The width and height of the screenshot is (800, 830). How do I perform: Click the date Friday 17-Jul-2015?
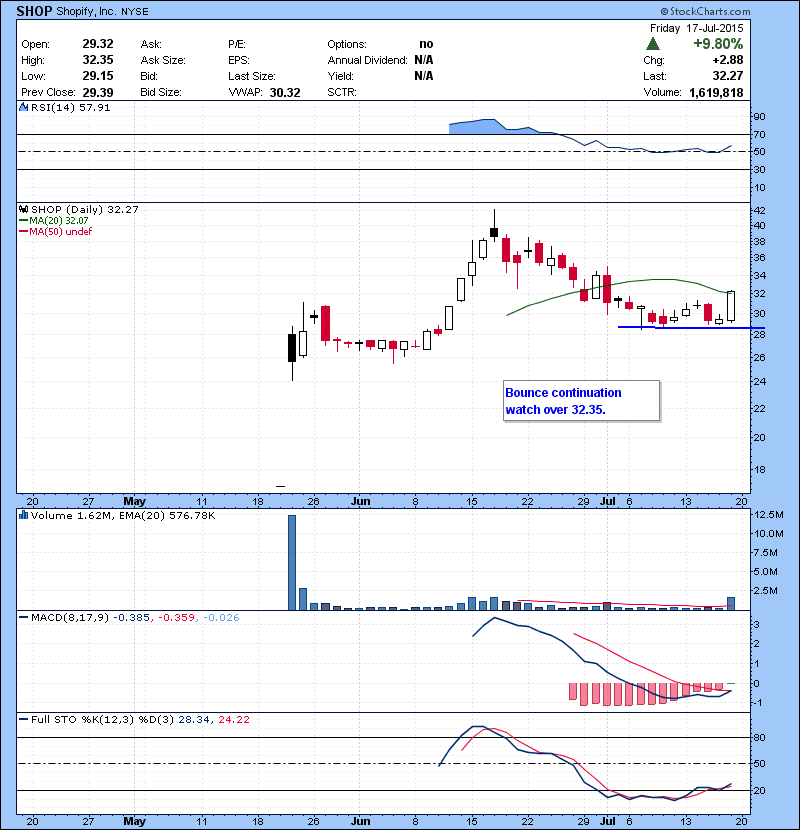[x=696, y=28]
